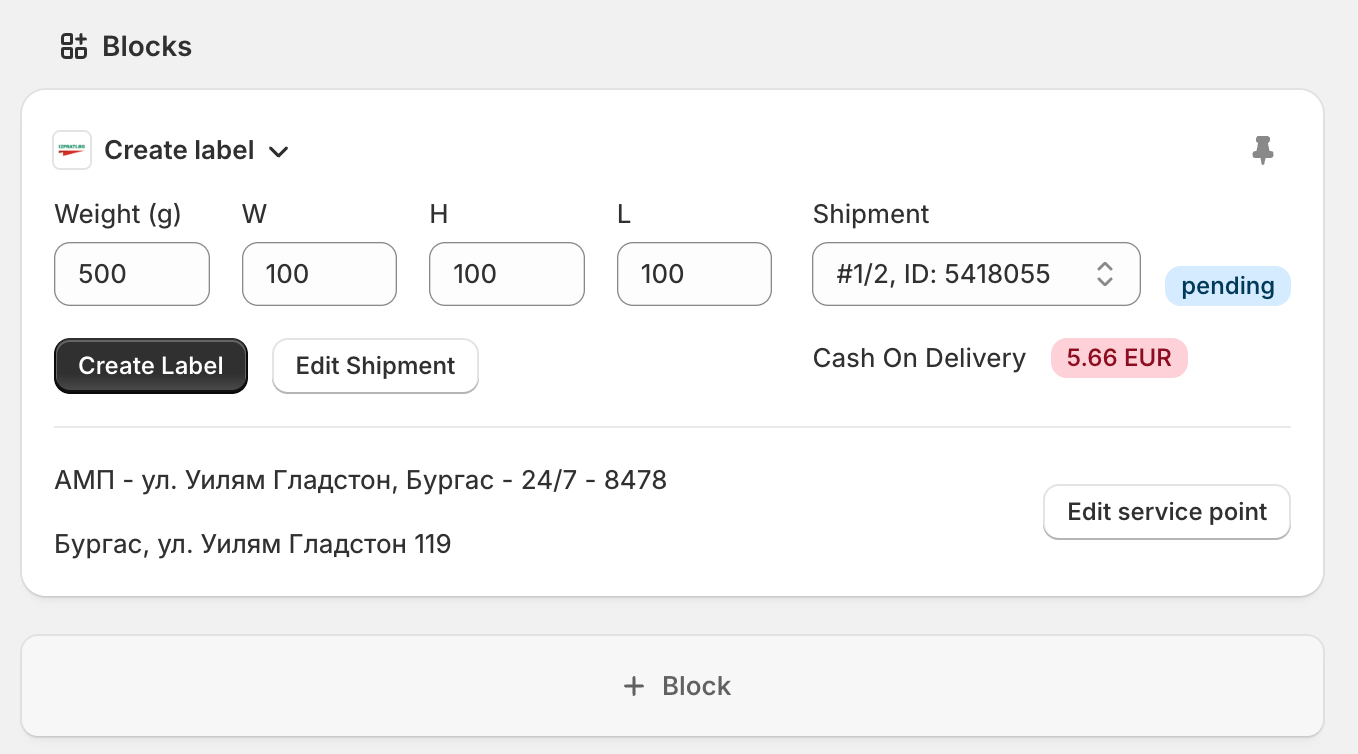Click Edit service point button
The height and width of the screenshot is (754, 1358).
1167,512
